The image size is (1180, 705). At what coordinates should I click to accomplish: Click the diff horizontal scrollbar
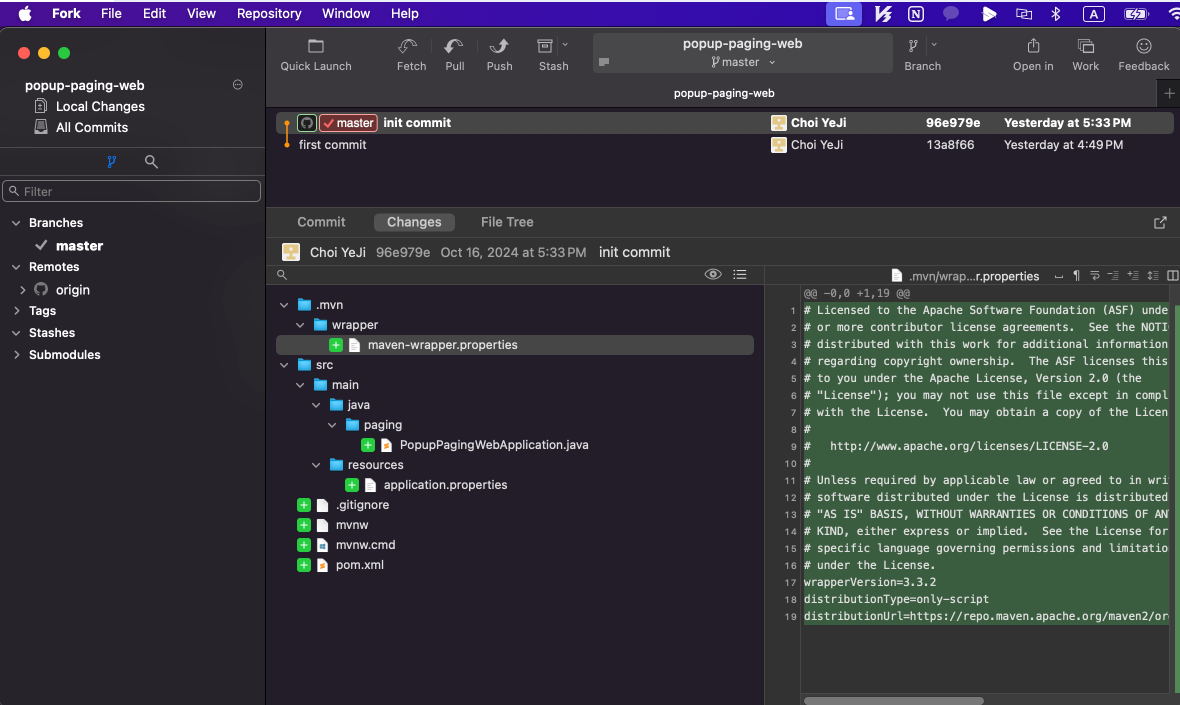pyautogui.click(x=893, y=700)
